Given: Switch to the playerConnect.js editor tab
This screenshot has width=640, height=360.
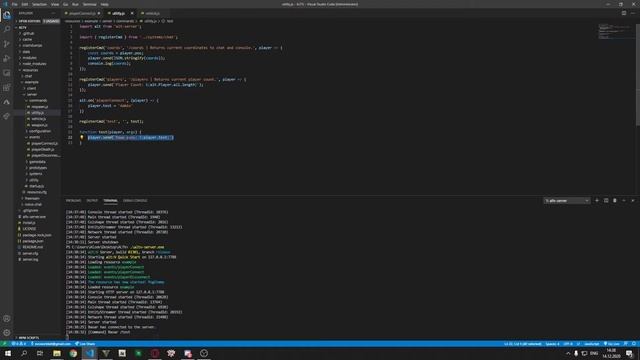Looking at the screenshot, I should tap(82, 13).
